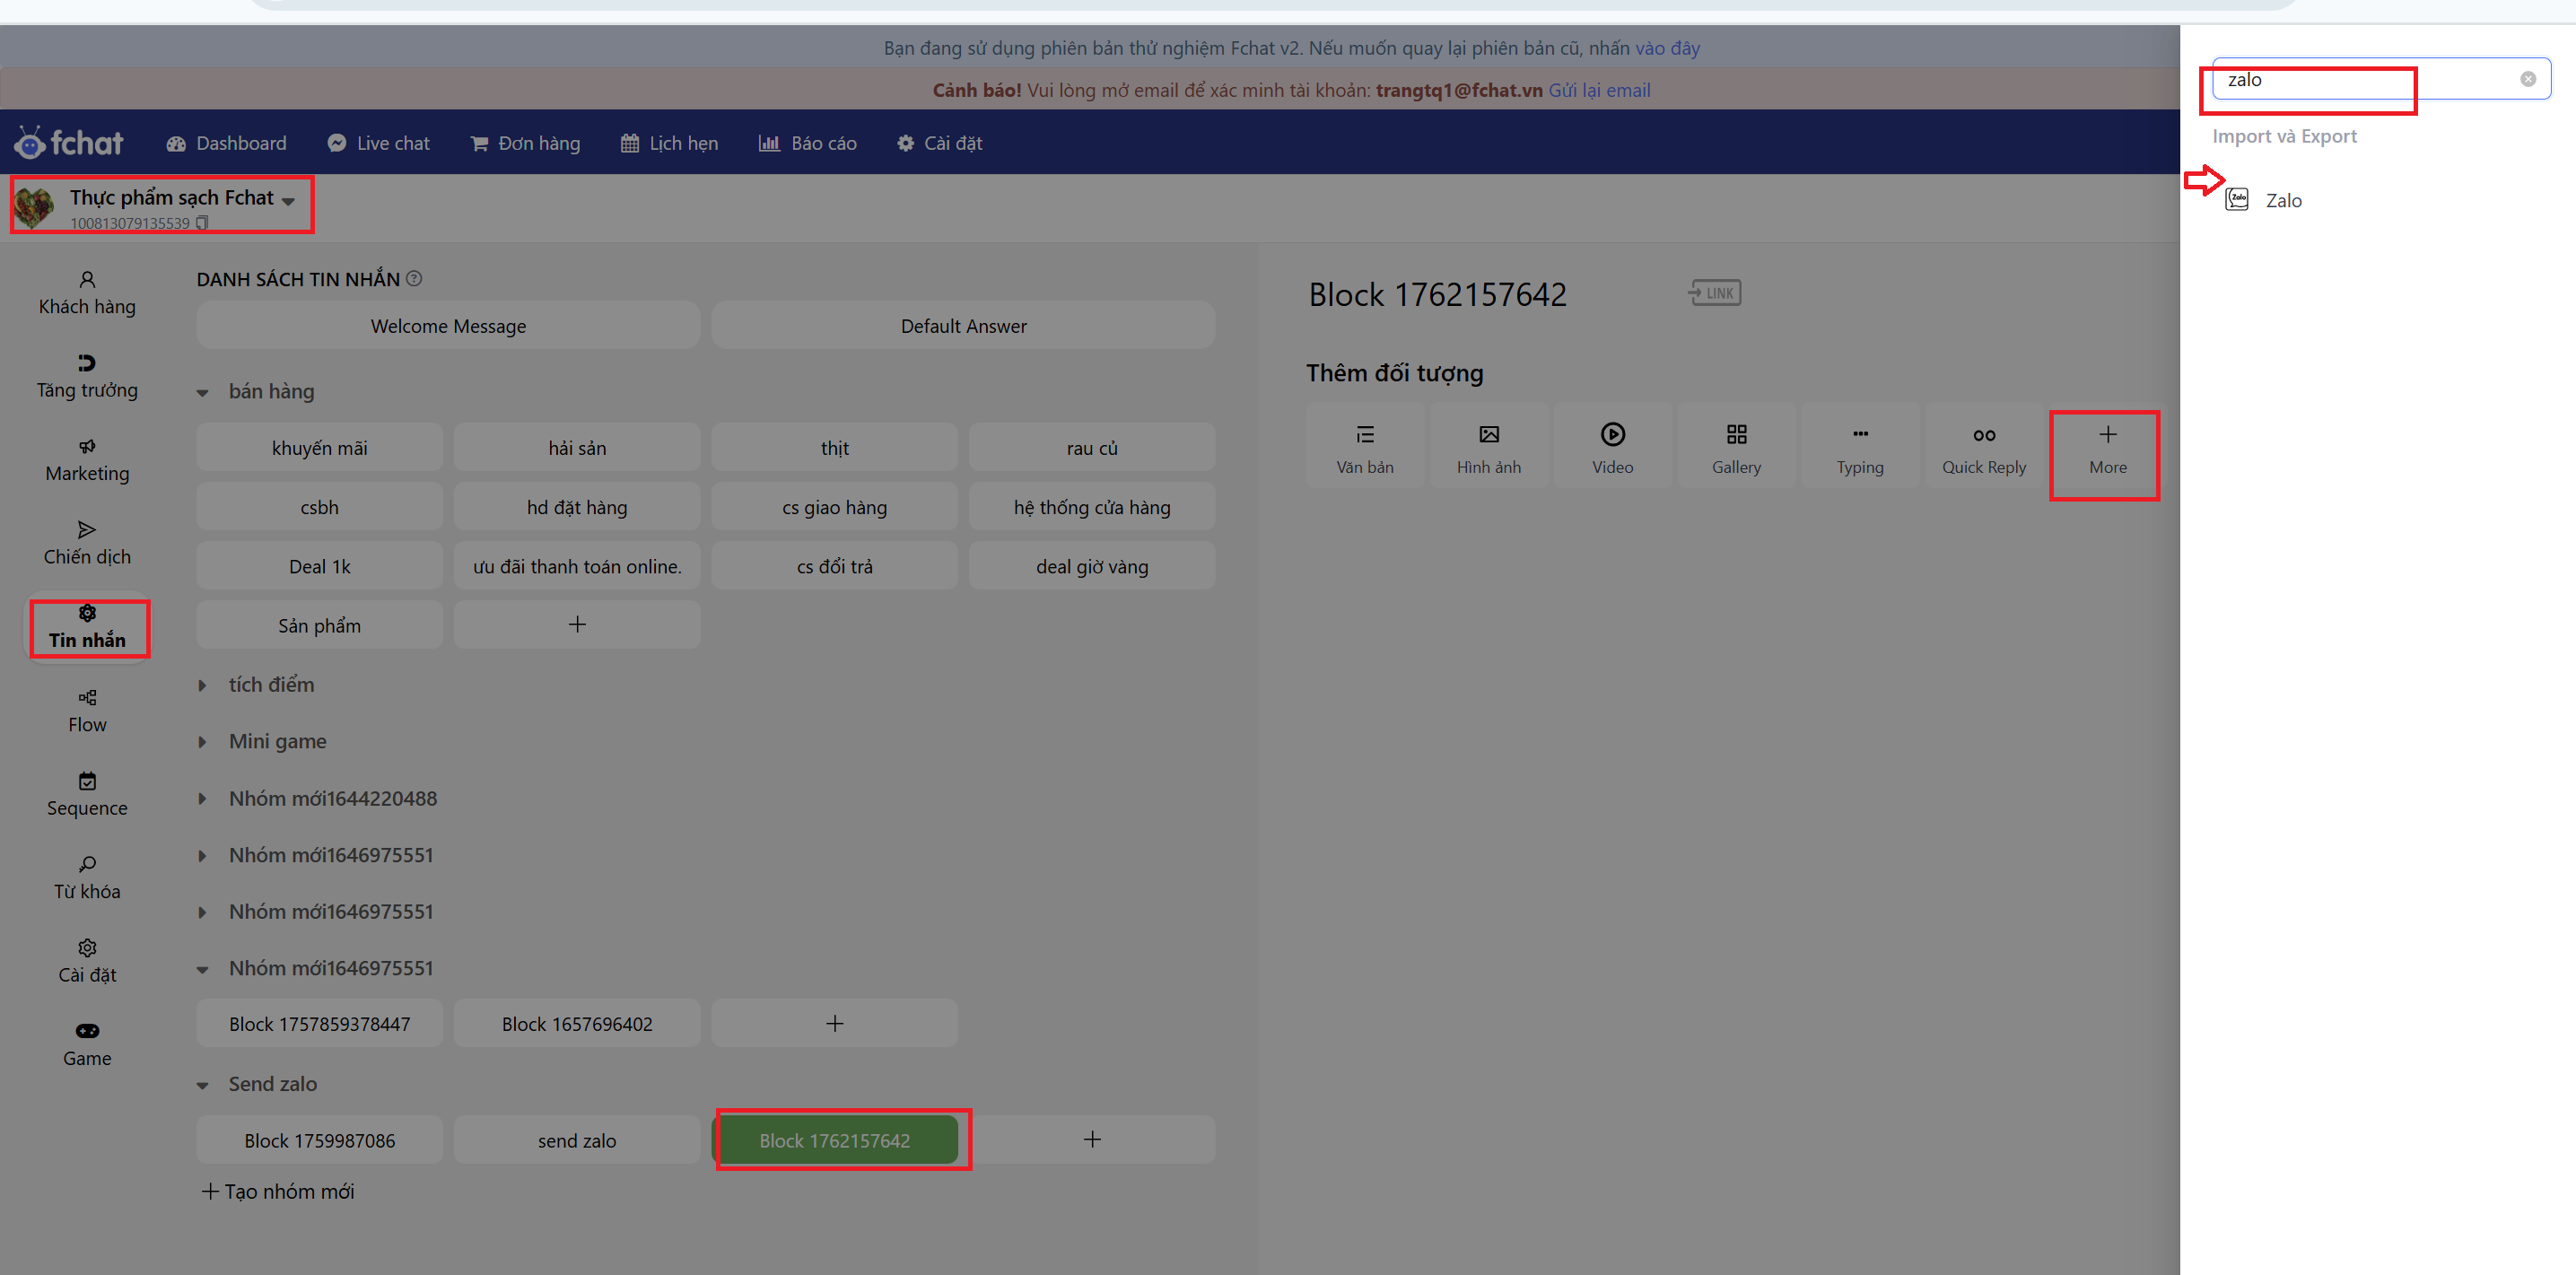Open the Game sidebar section

tap(87, 1044)
